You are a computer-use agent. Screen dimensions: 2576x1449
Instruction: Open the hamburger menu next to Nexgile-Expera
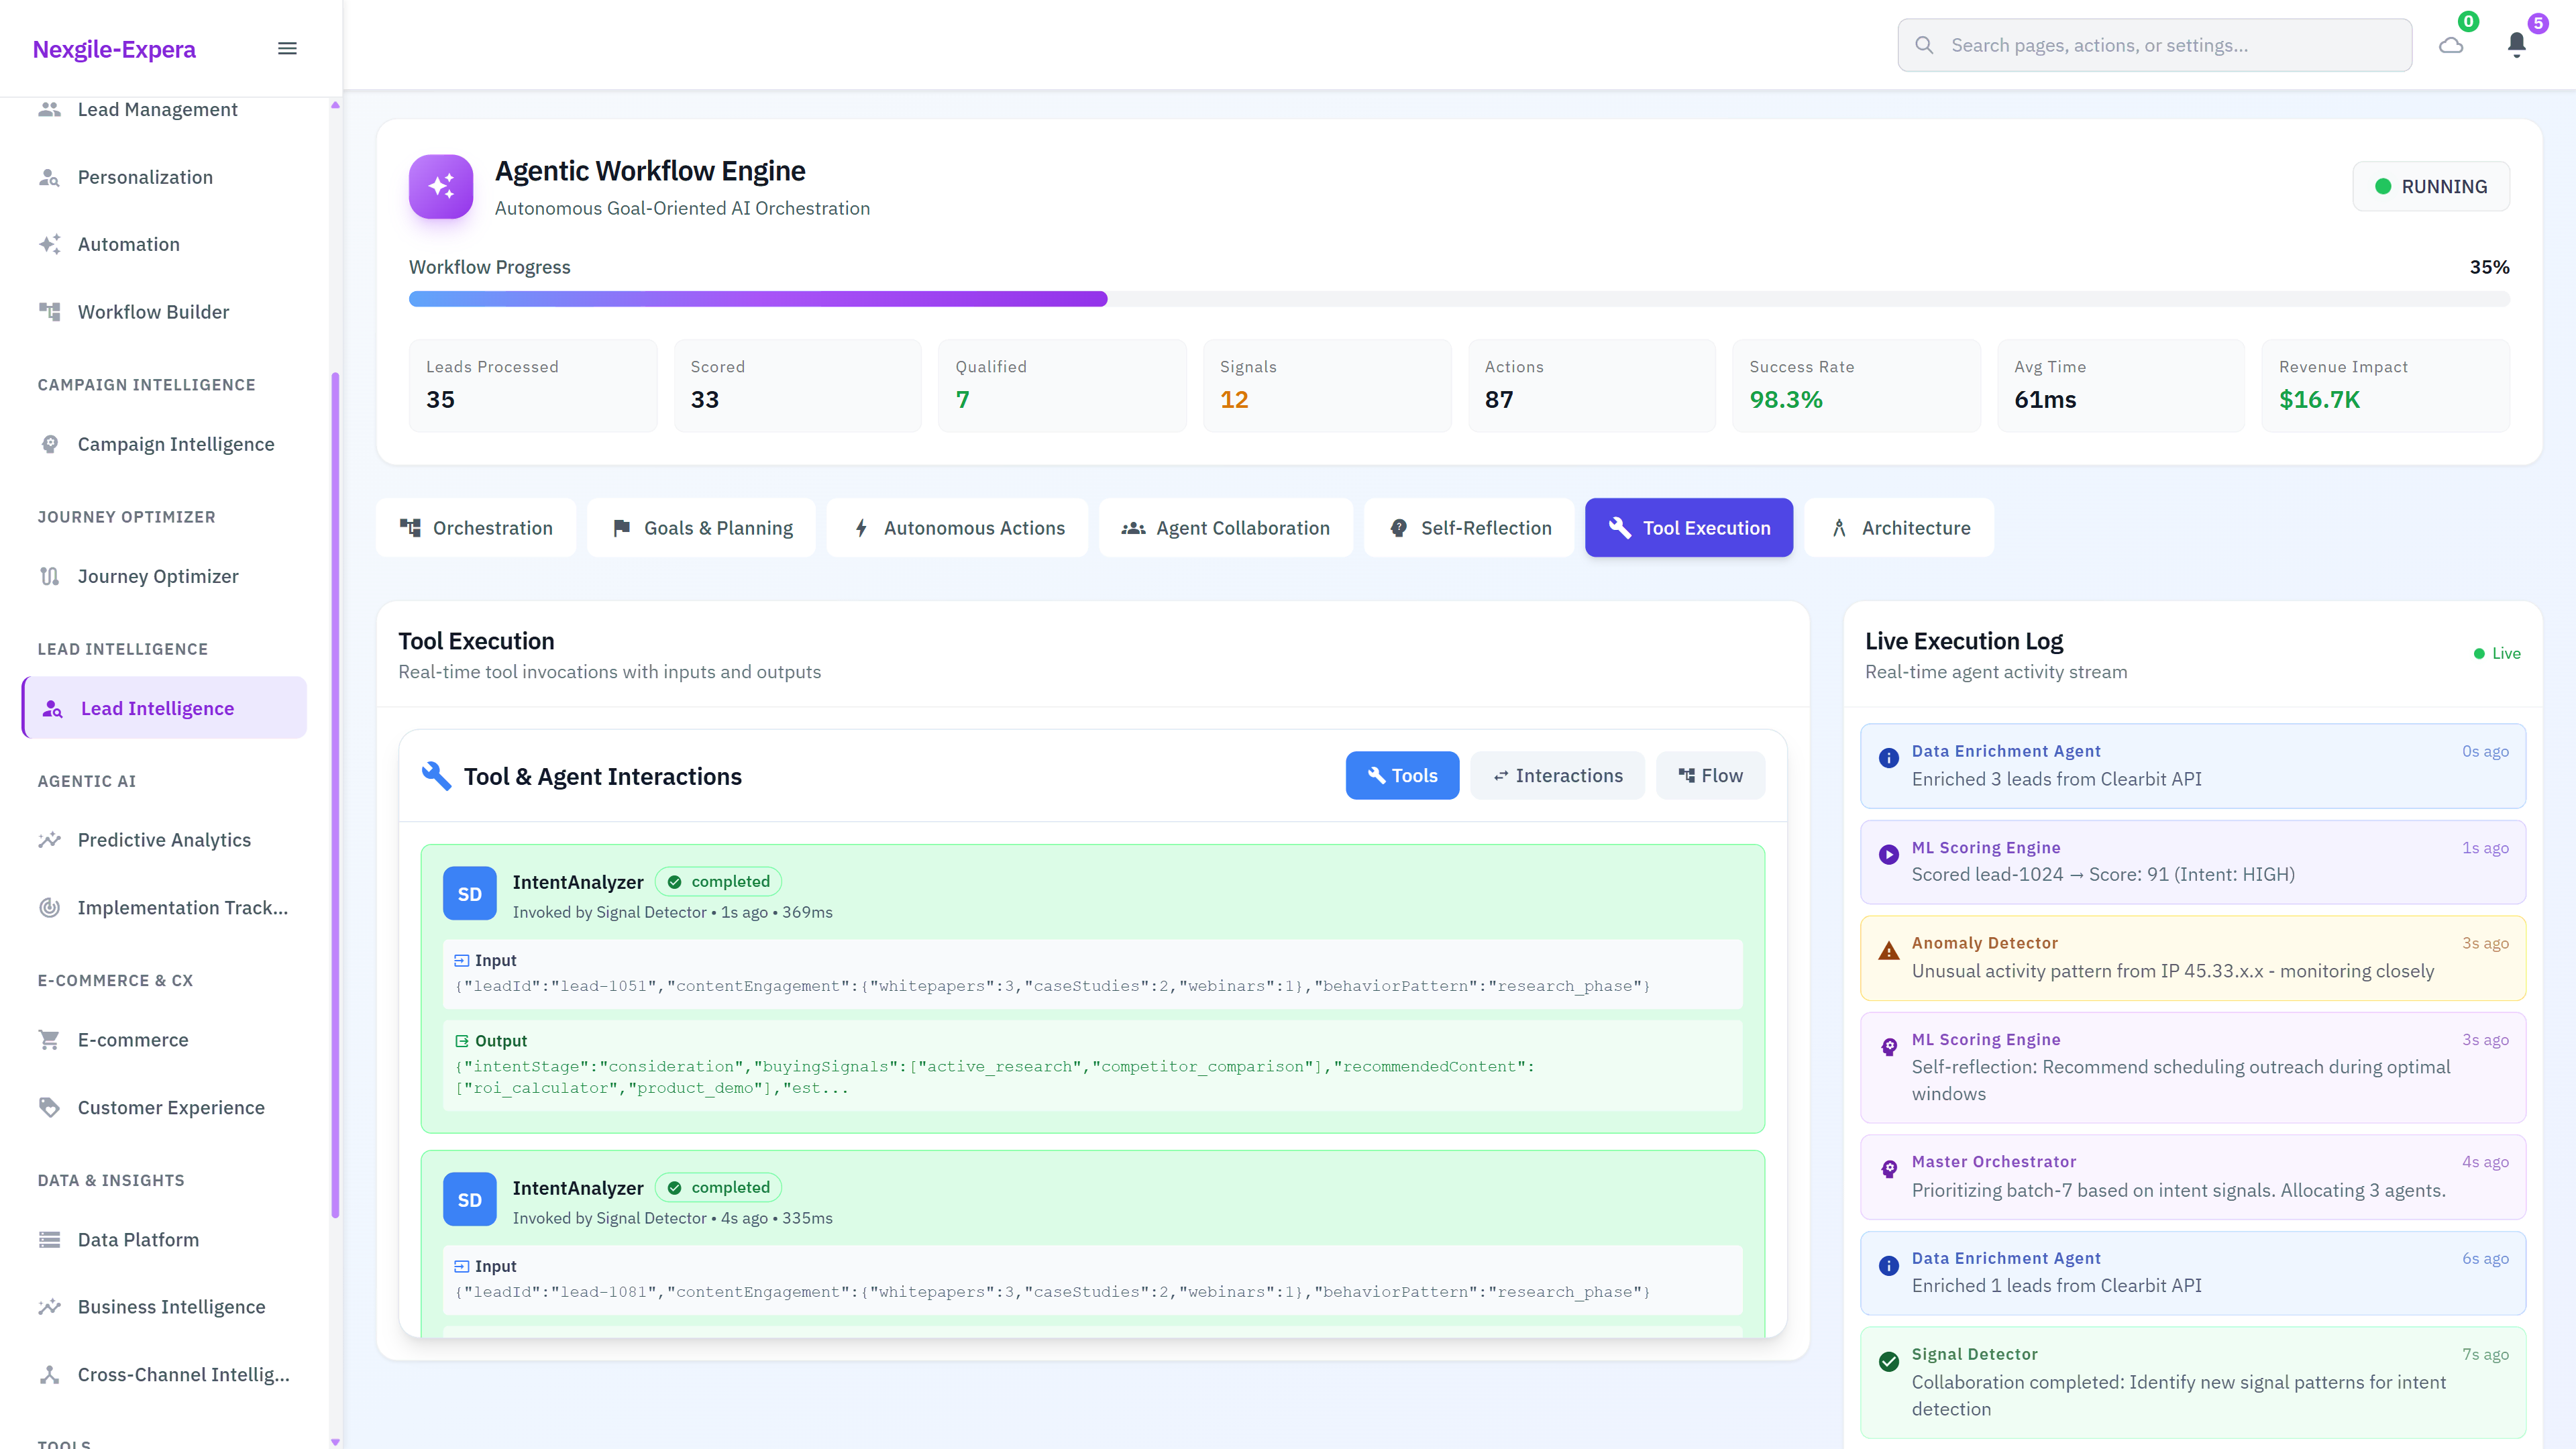pyautogui.click(x=287, y=48)
